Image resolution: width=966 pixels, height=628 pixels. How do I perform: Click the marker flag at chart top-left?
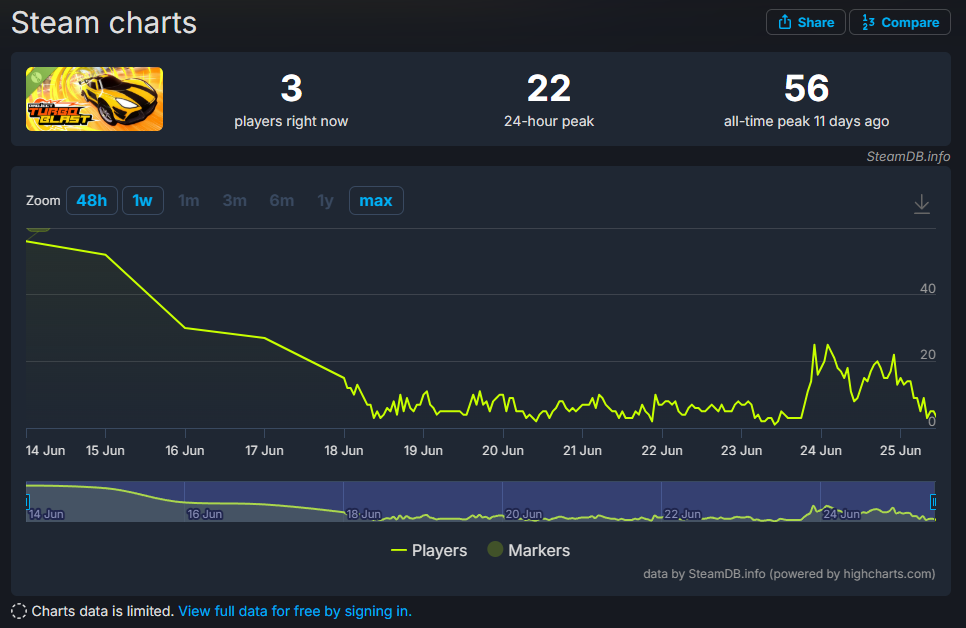coord(38,230)
